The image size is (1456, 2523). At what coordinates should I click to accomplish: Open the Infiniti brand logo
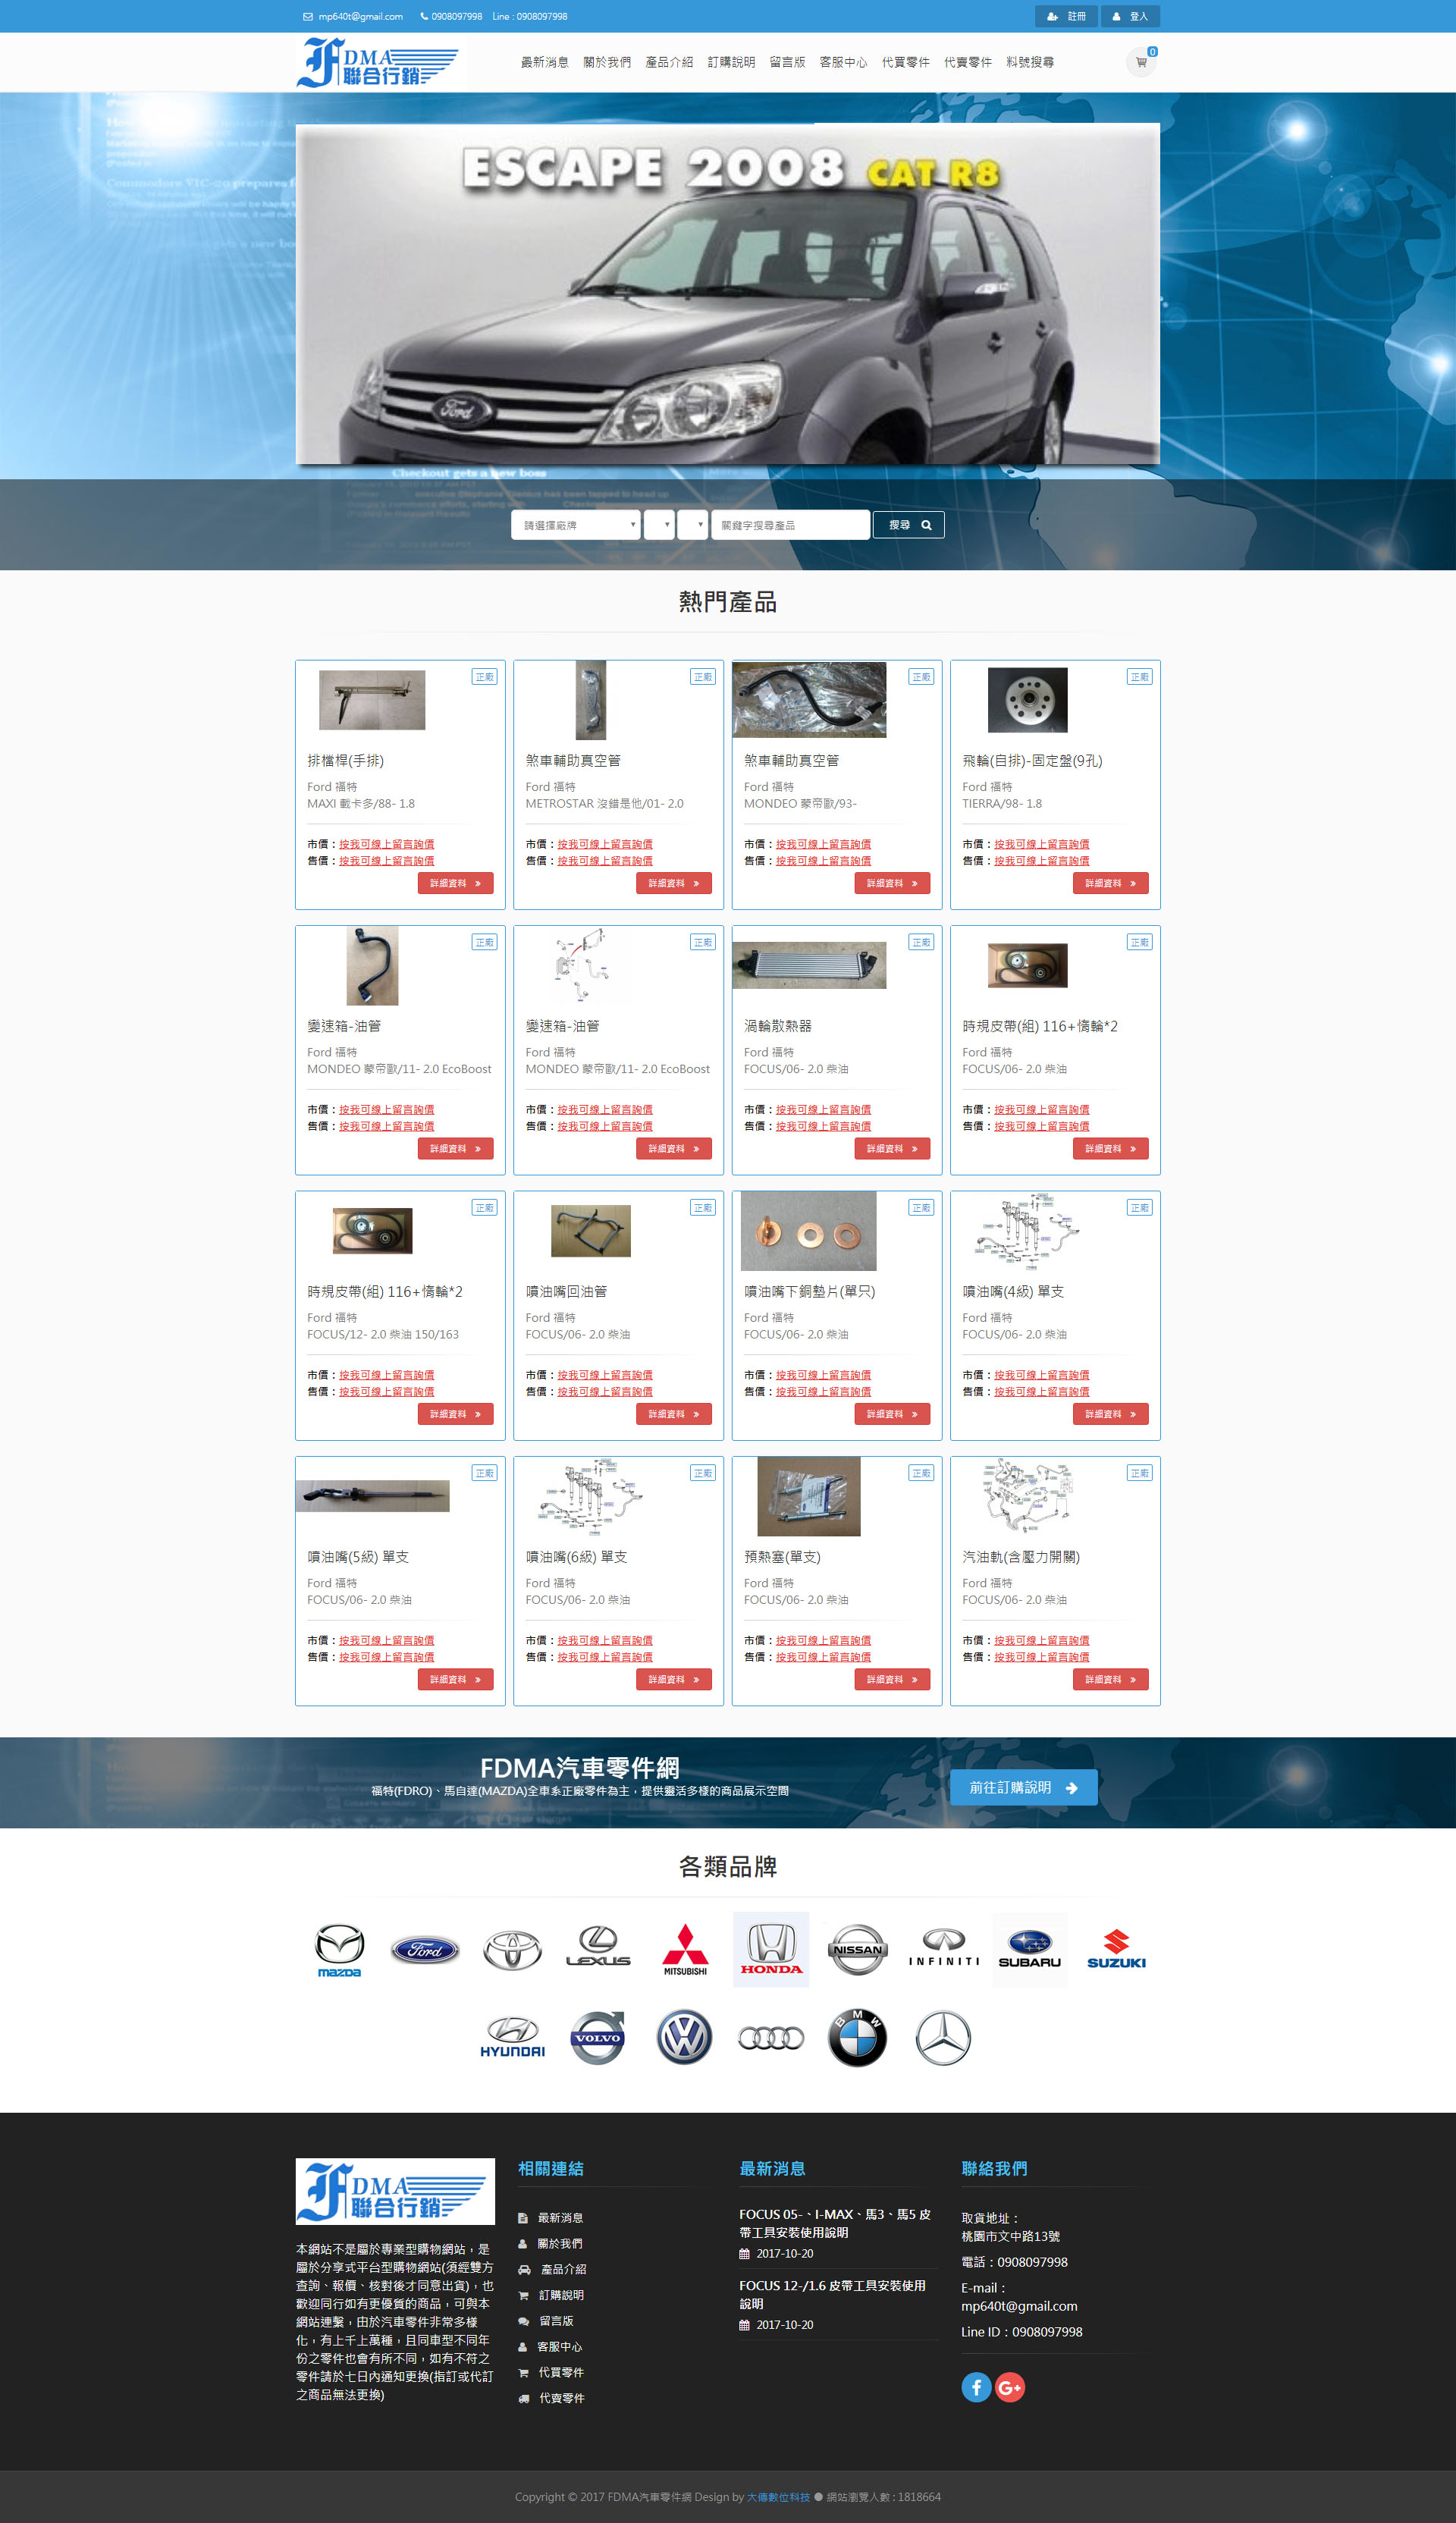point(944,1948)
